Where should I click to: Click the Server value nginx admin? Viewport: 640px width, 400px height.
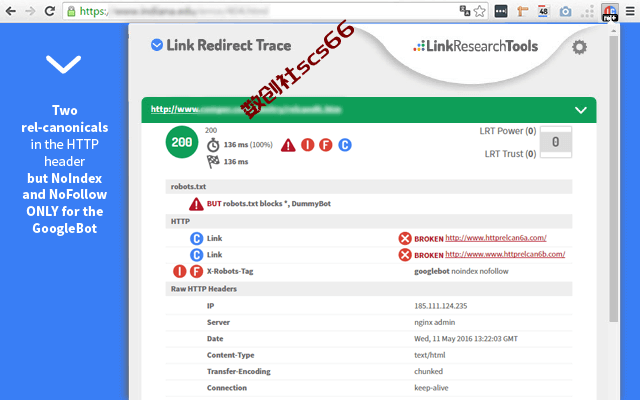[x=434, y=322]
